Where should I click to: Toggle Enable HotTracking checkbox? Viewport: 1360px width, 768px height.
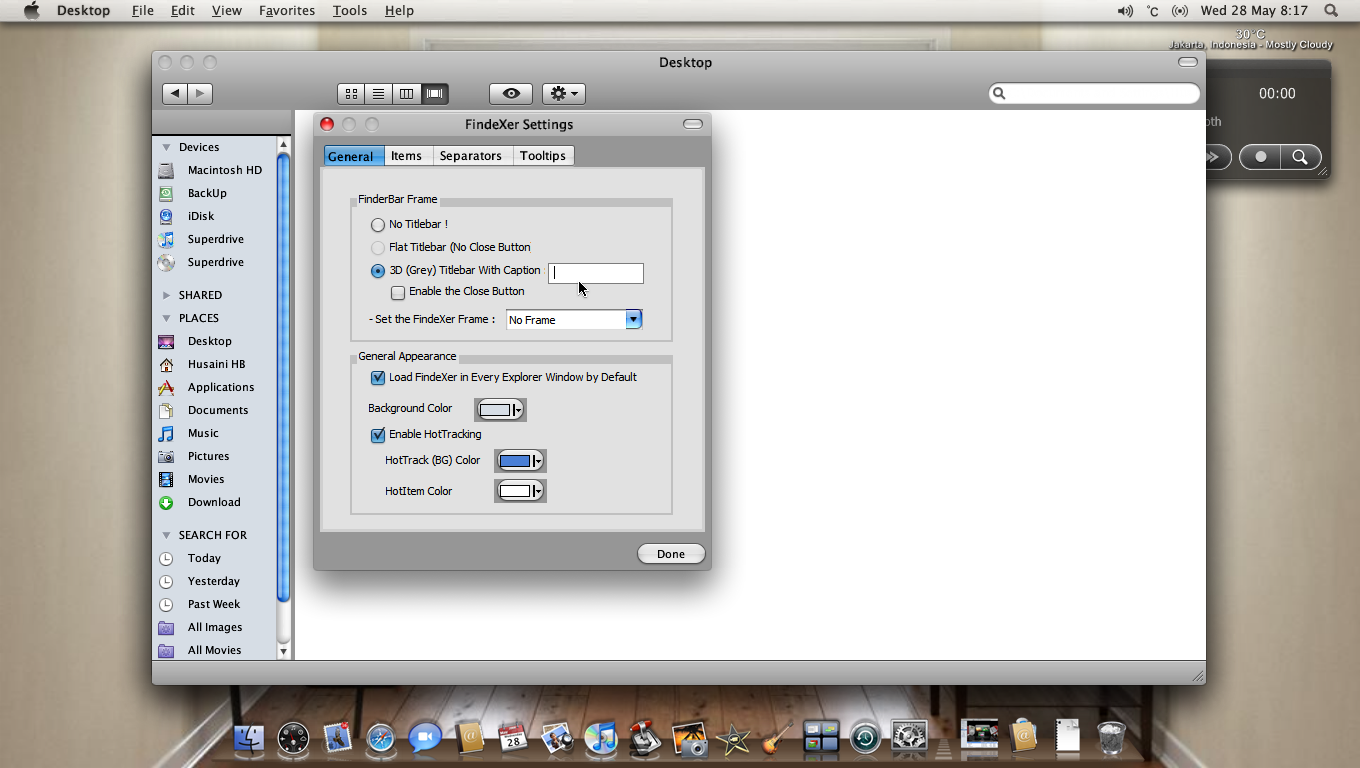(x=378, y=435)
